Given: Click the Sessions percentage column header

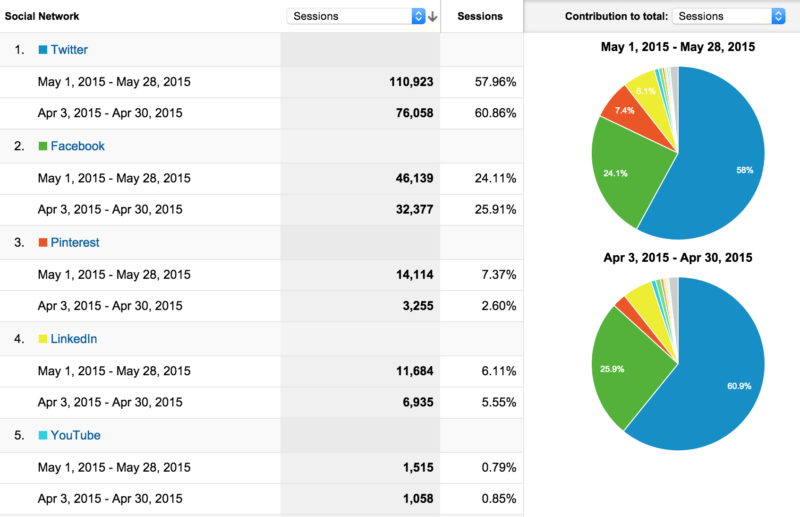Looking at the screenshot, I should point(480,16).
